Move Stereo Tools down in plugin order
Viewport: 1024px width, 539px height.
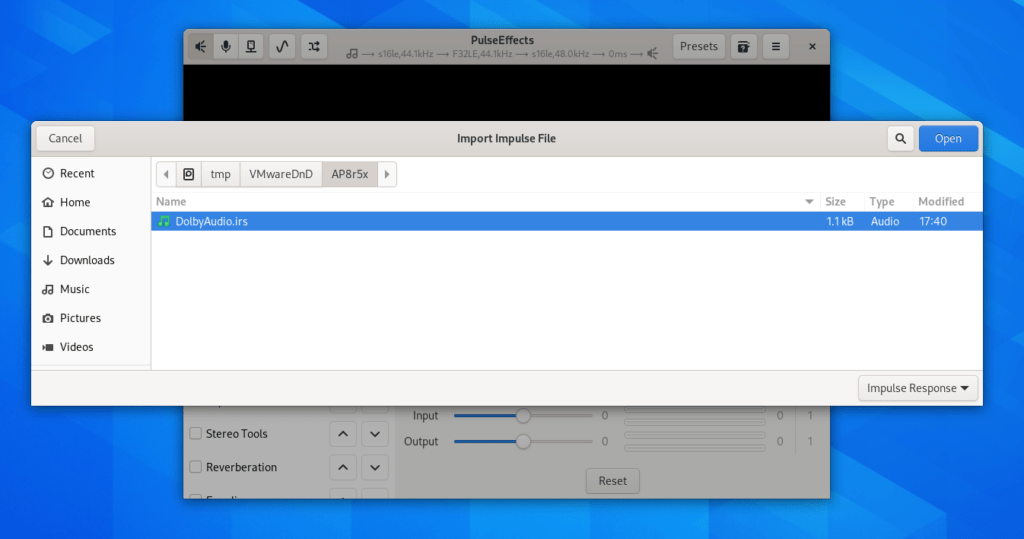click(x=375, y=434)
